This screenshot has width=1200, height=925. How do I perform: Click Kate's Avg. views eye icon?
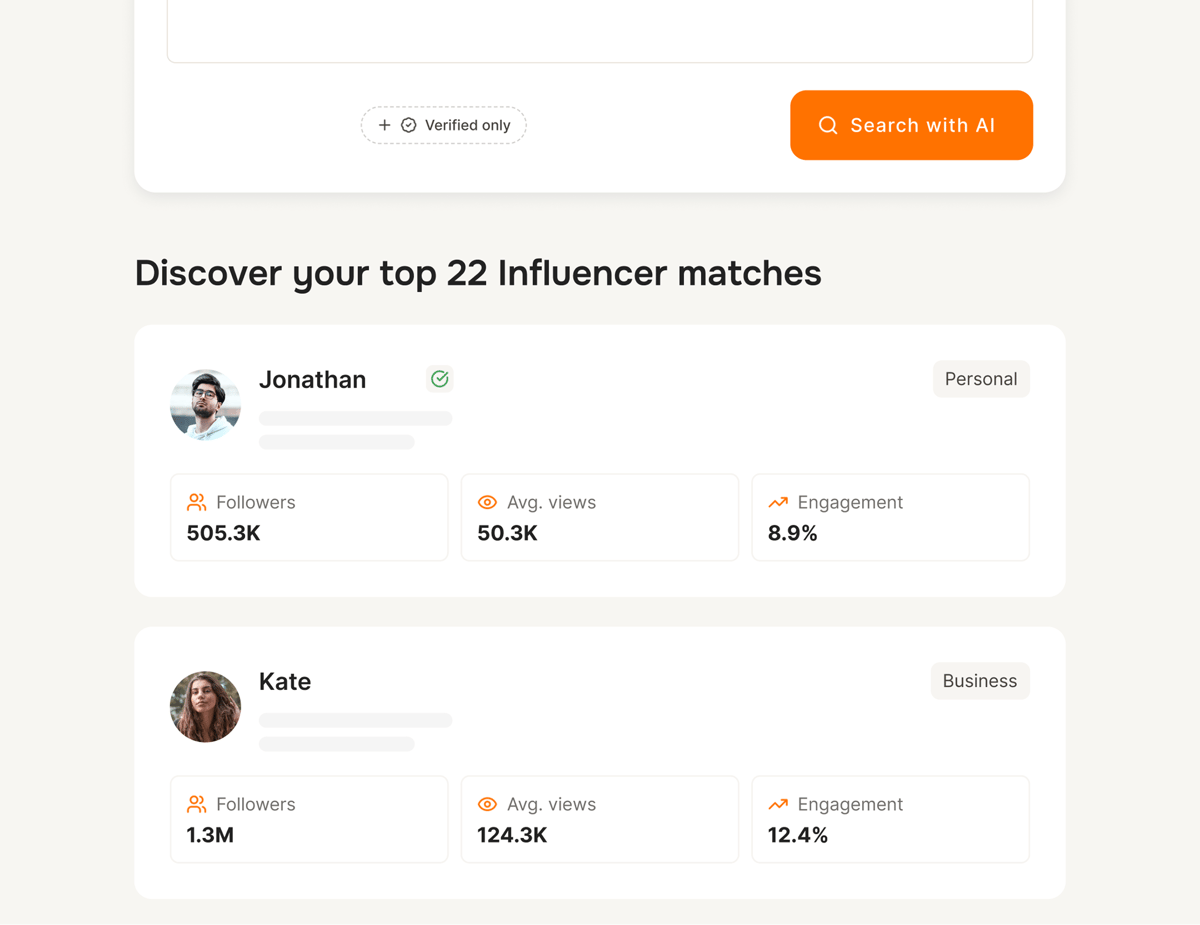click(x=487, y=804)
